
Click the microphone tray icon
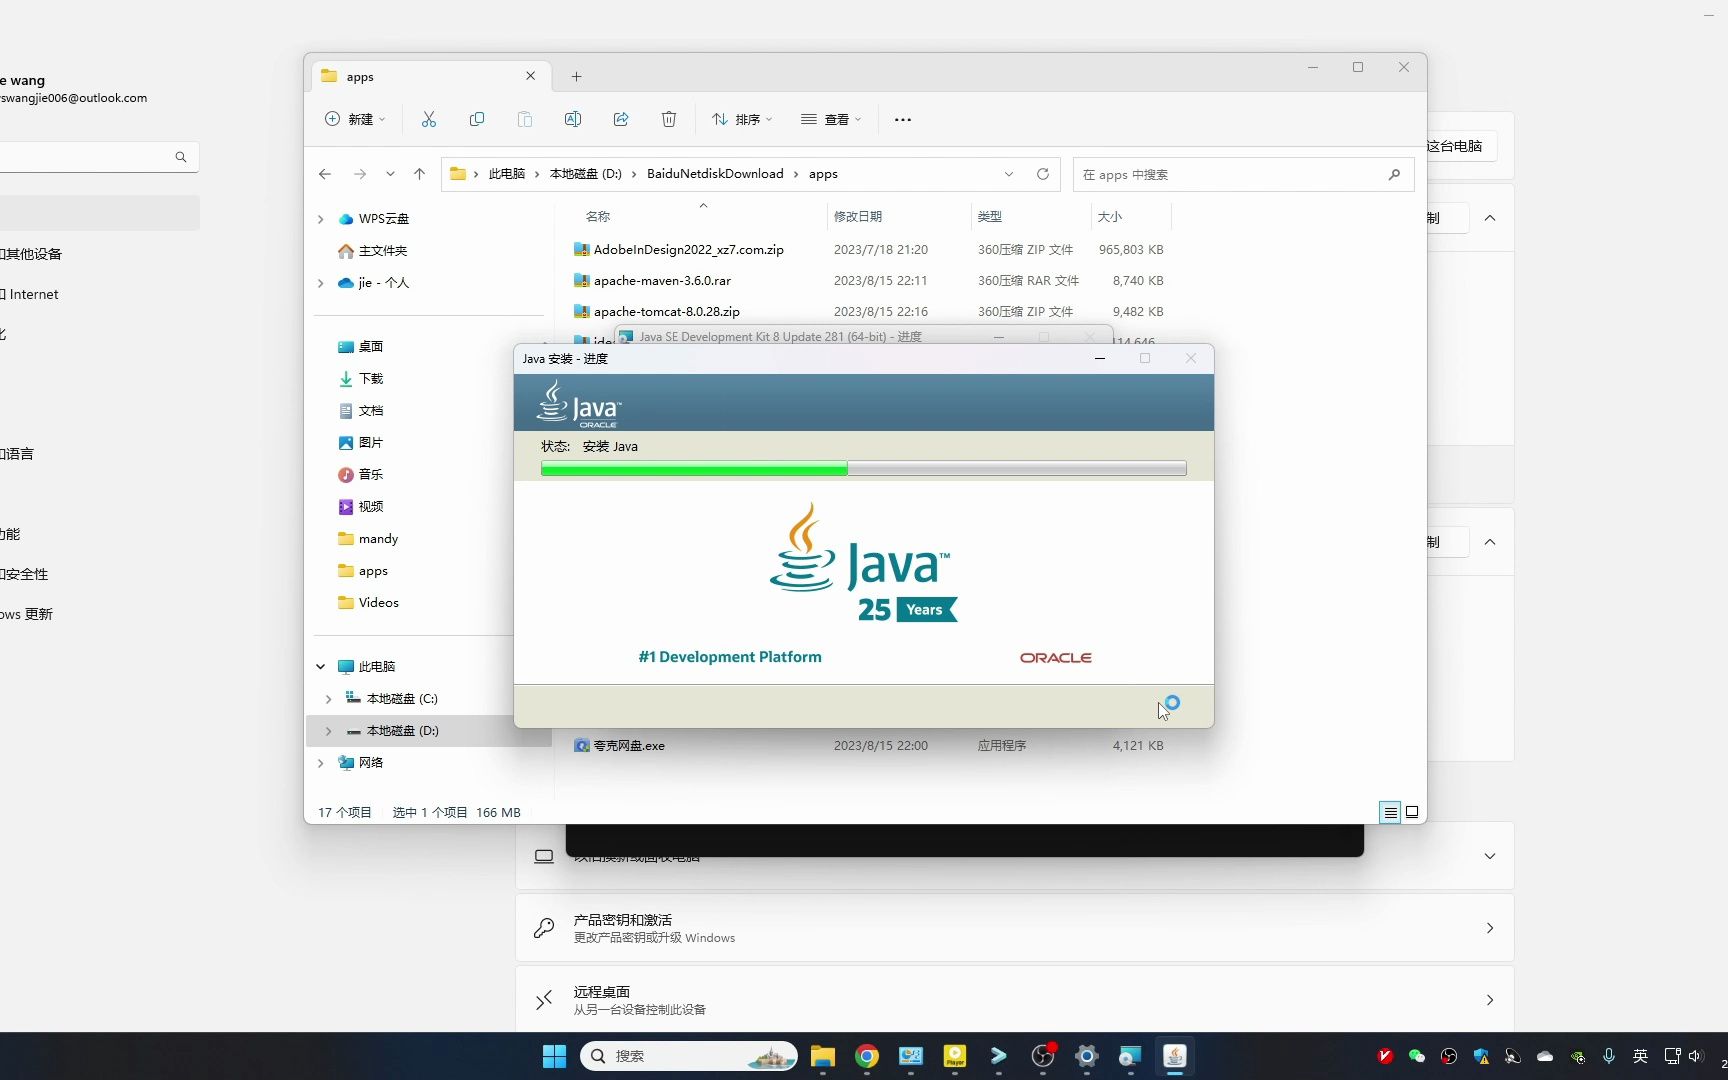tap(1609, 1056)
